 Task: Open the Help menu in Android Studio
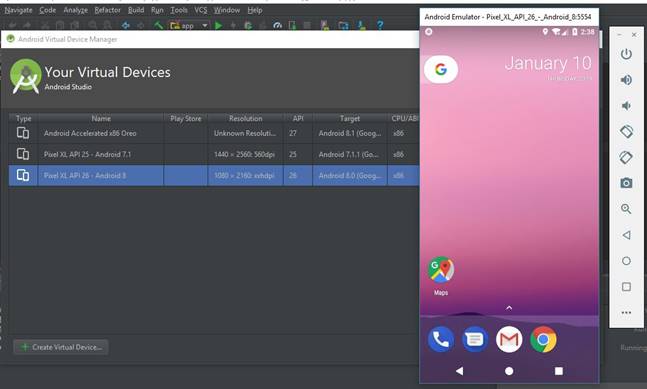click(255, 10)
